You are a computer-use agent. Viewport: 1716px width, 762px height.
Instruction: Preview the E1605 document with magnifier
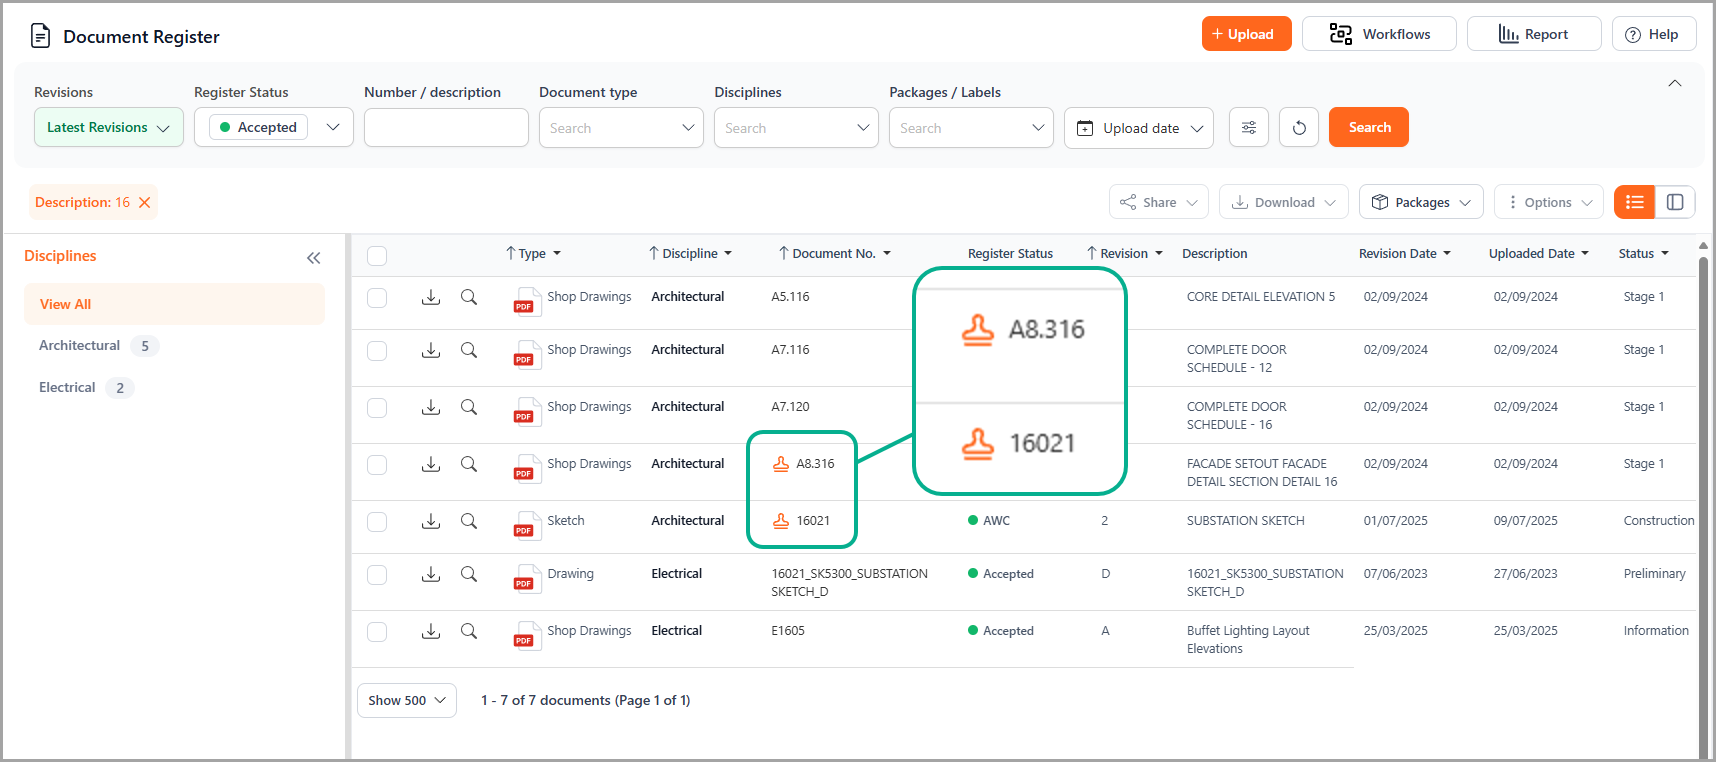tap(468, 631)
